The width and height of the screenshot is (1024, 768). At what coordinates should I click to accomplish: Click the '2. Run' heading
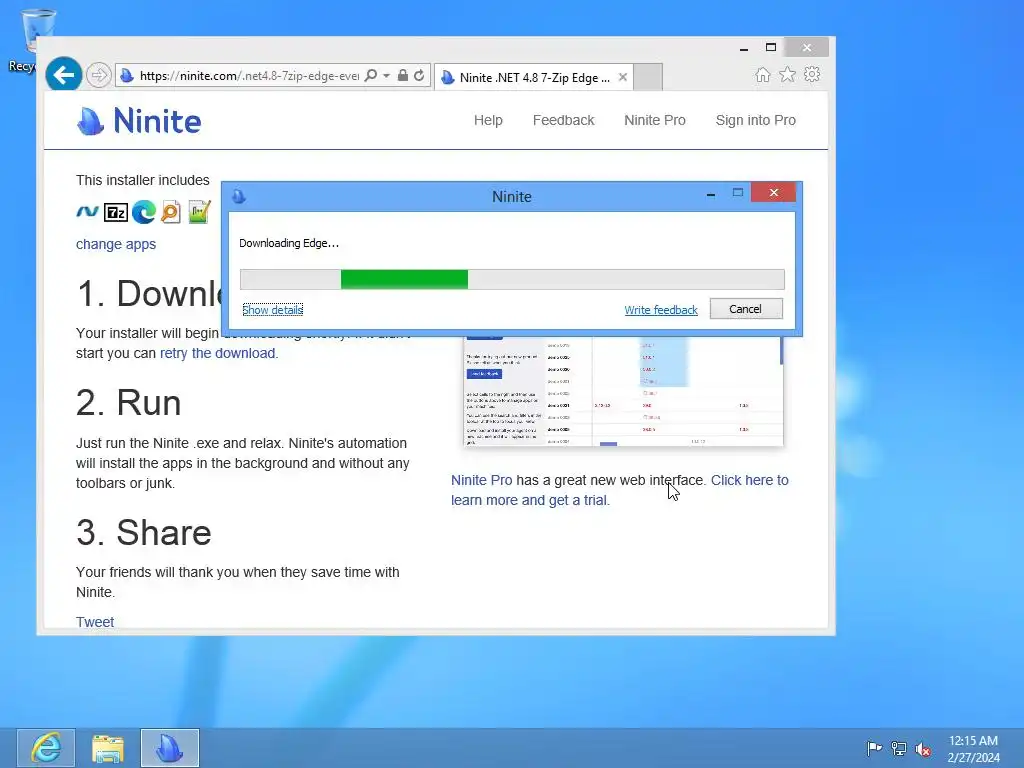point(129,402)
